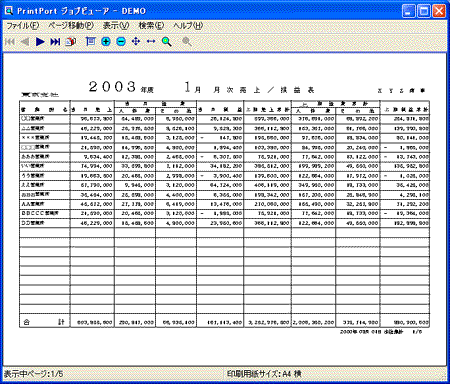The height and width of the screenshot is (384, 450).
Task: Open the ページ移動(P) menu
Action: tap(71, 26)
